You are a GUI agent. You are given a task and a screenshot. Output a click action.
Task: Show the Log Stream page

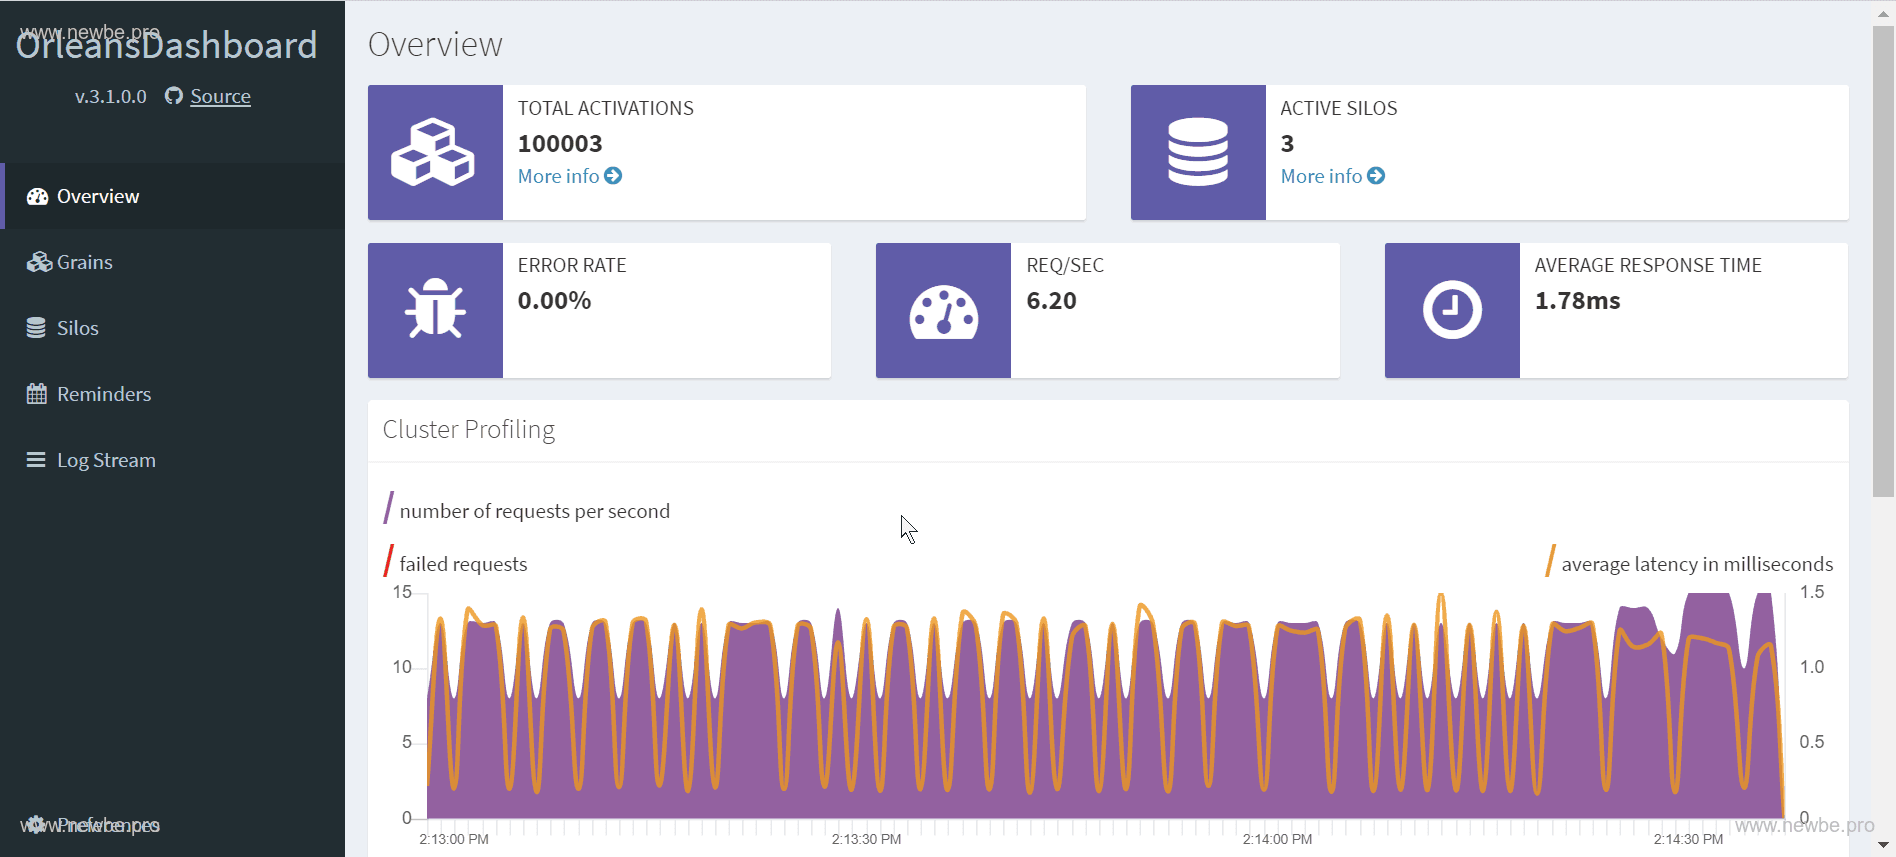(106, 460)
